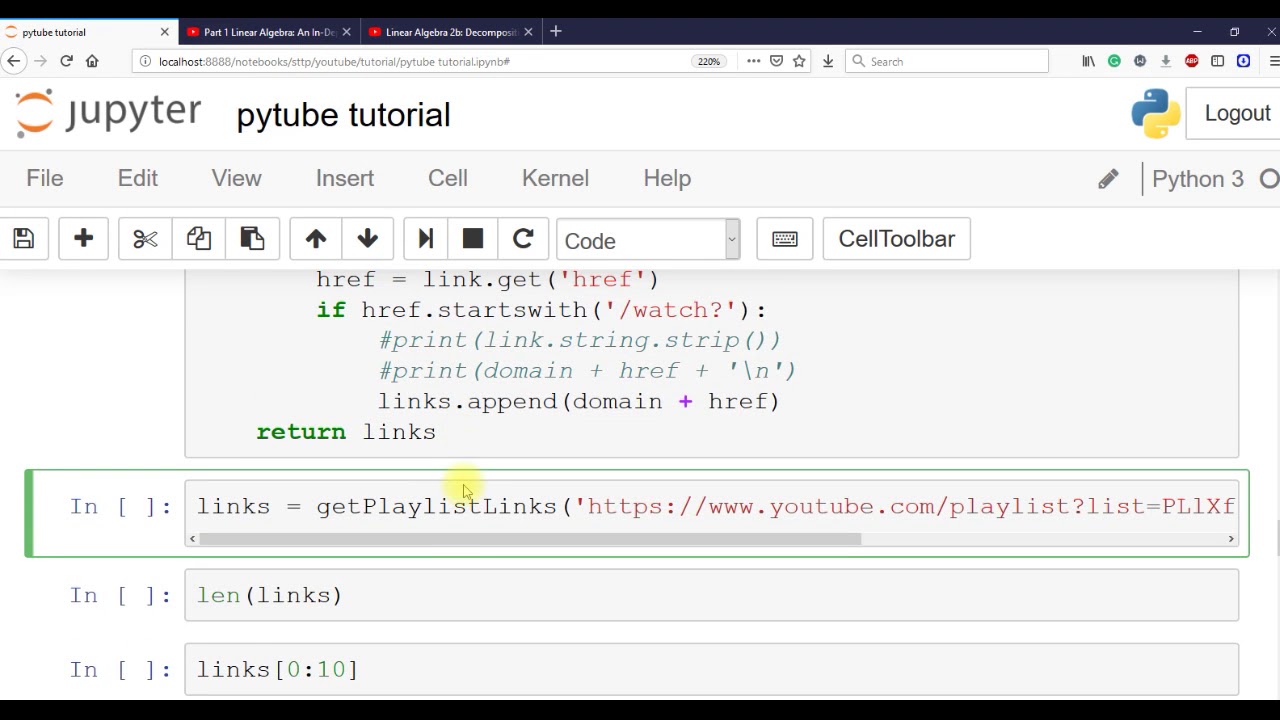Screen dimensions: 1280x720
Task: Click the horizontal scrollbar in getPlaylistLinks cell
Action: (530, 539)
